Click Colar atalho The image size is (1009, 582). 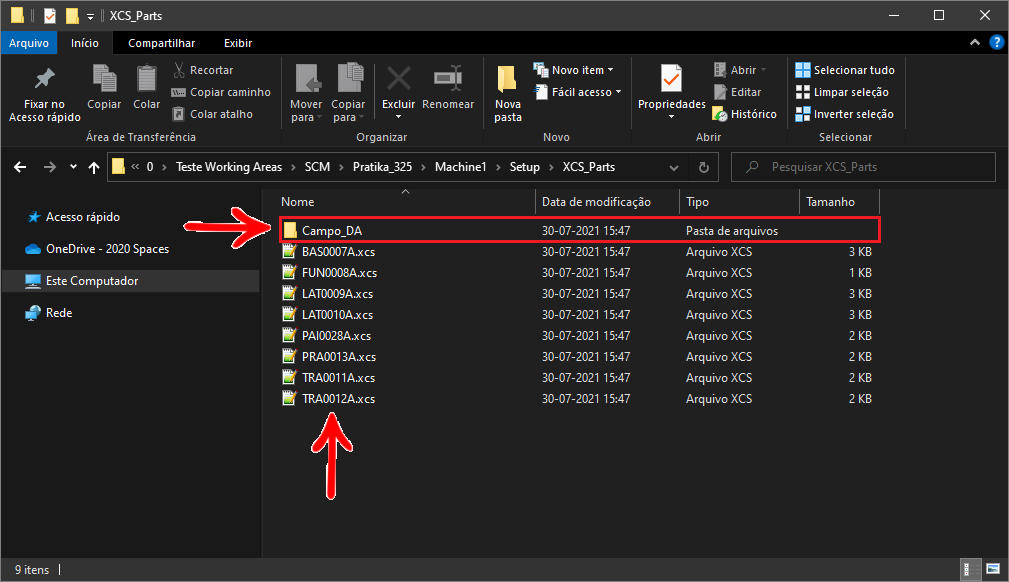point(213,114)
